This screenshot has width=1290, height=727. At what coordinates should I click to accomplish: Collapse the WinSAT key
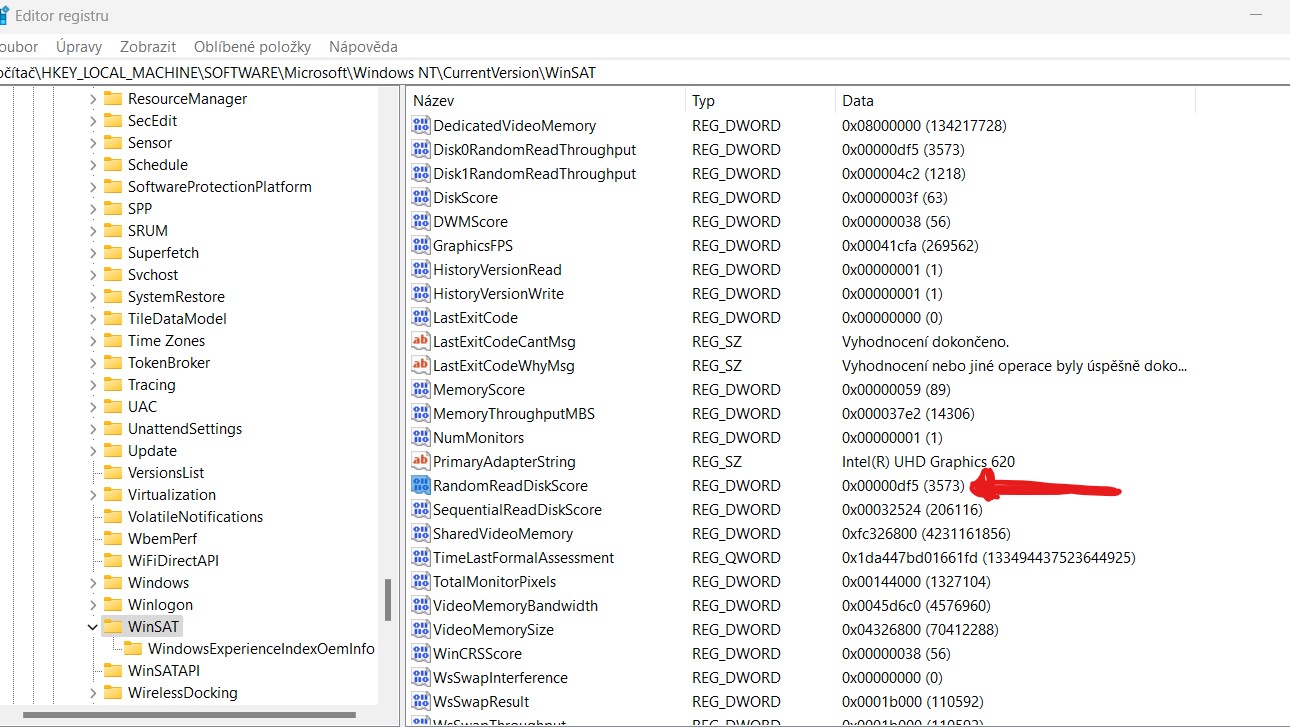pyautogui.click(x=93, y=626)
